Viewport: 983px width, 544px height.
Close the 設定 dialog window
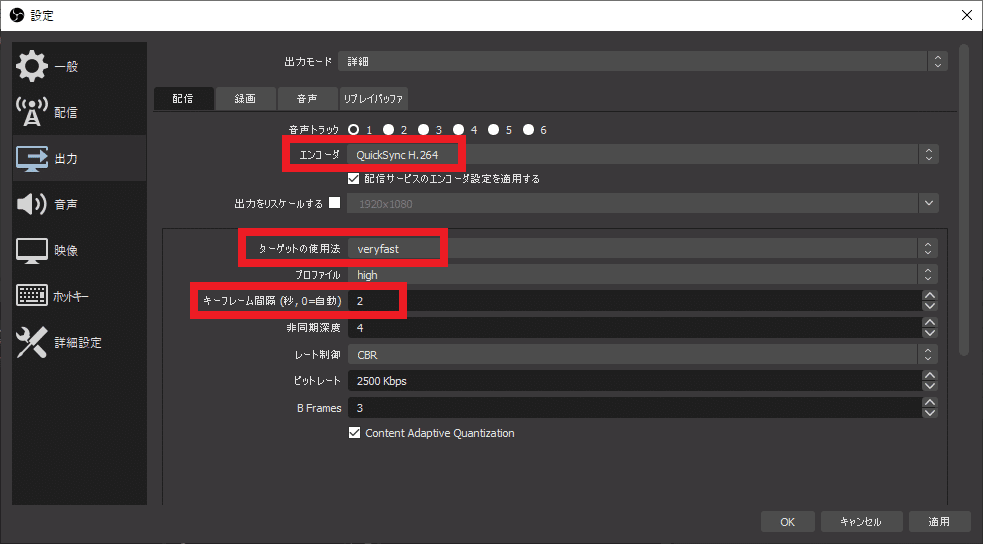(x=967, y=15)
